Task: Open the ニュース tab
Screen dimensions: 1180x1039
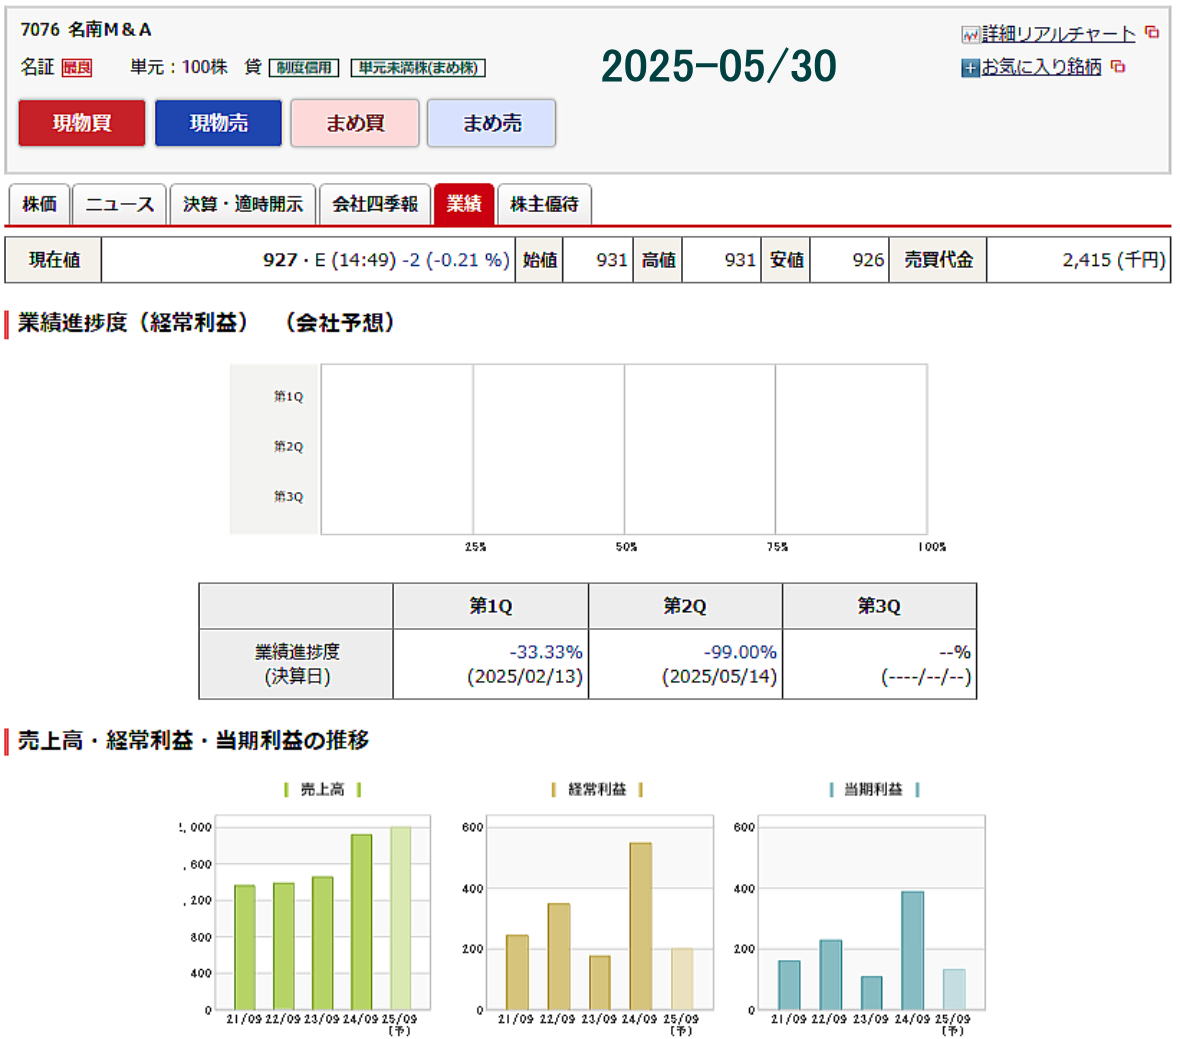Action: (x=120, y=204)
